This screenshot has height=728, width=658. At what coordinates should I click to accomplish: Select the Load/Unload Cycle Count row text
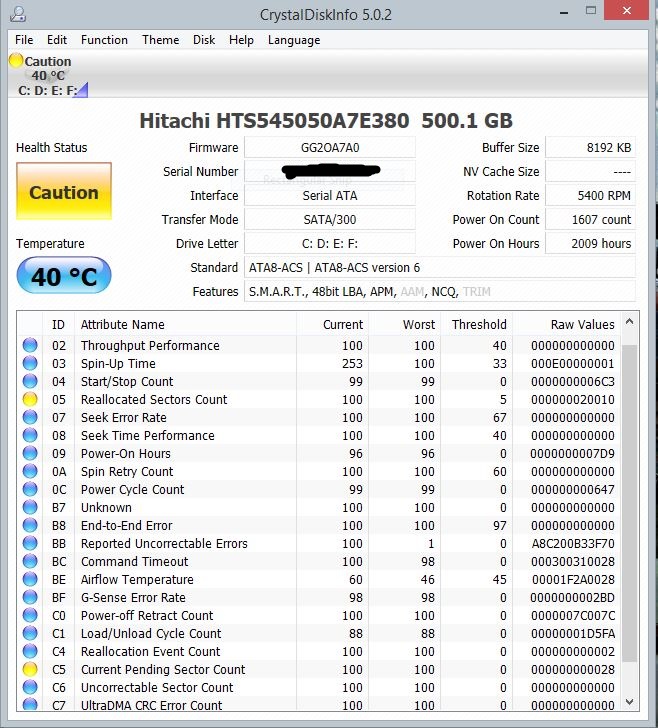point(151,633)
